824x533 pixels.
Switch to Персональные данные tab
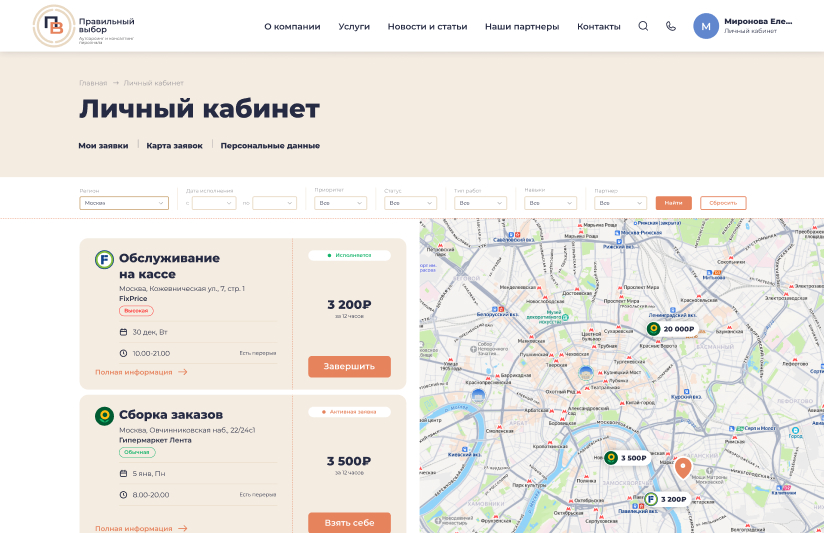pyautogui.click(x=270, y=146)
